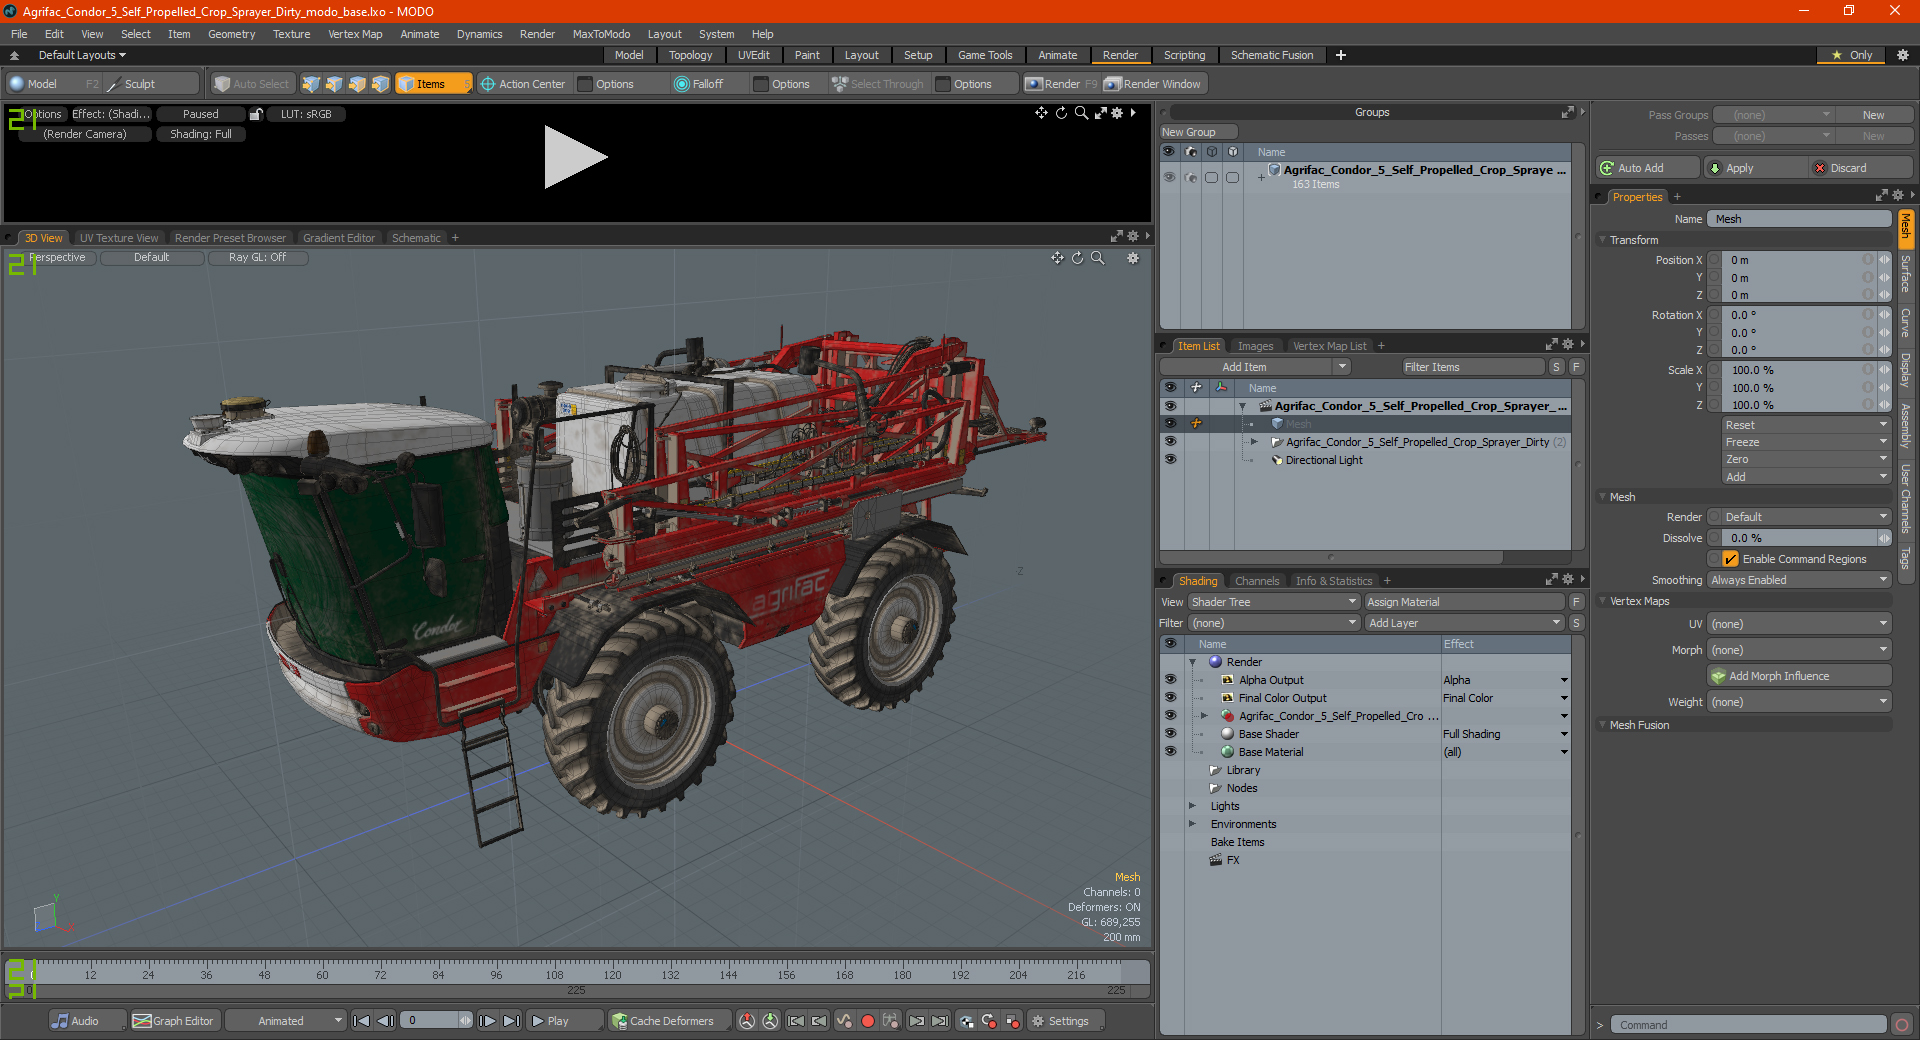
Task: Step to next frame
Action: click(x=487, y=1021)
